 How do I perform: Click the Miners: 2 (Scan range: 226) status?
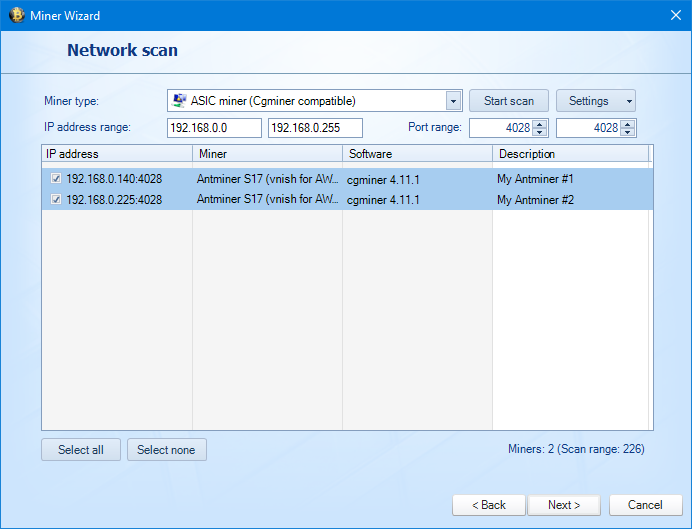click(576, 449)
